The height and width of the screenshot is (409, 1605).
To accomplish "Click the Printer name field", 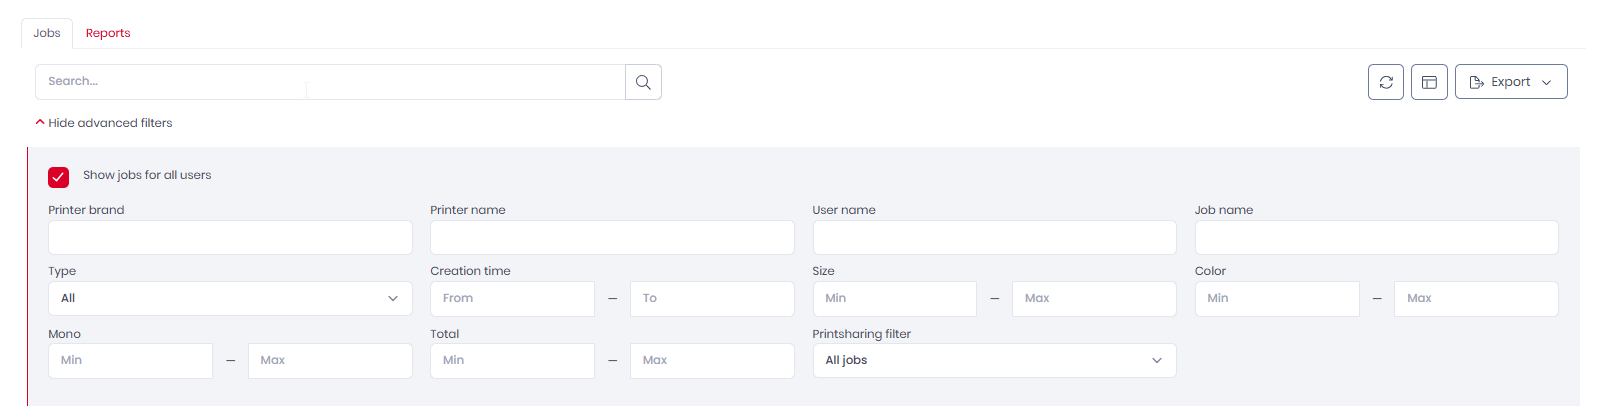I will tap(612, 238).
